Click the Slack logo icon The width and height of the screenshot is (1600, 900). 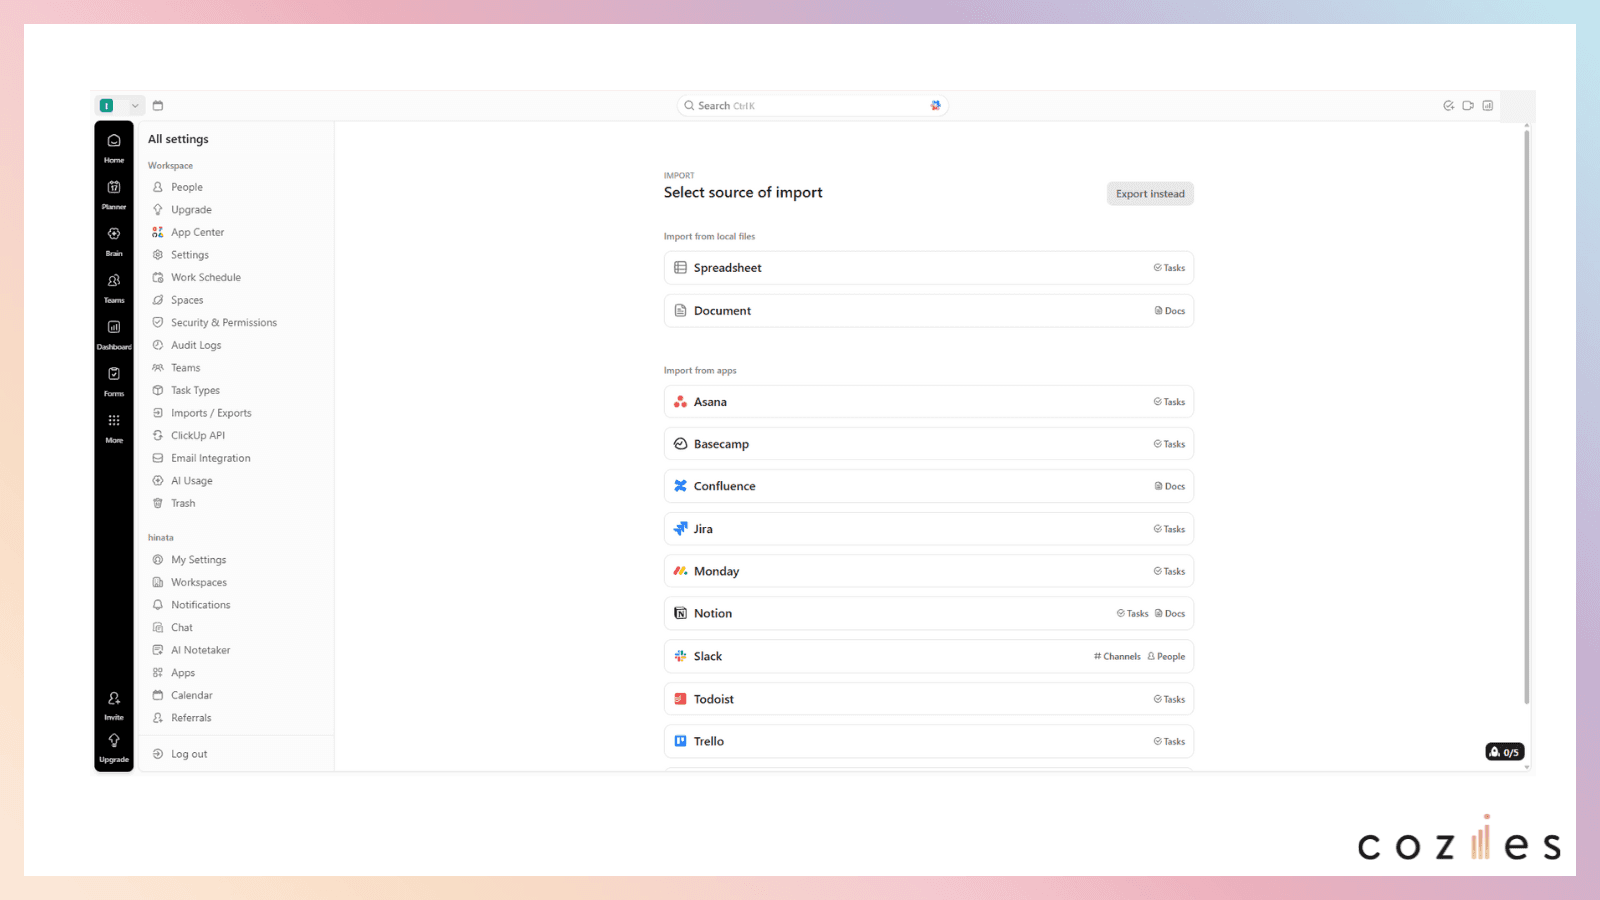tap(680, 656)
